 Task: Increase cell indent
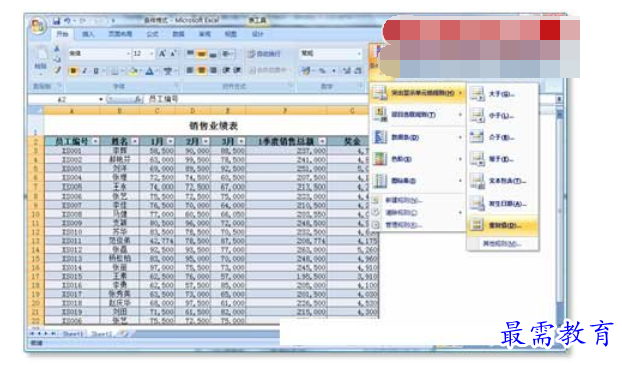point(237,71)
